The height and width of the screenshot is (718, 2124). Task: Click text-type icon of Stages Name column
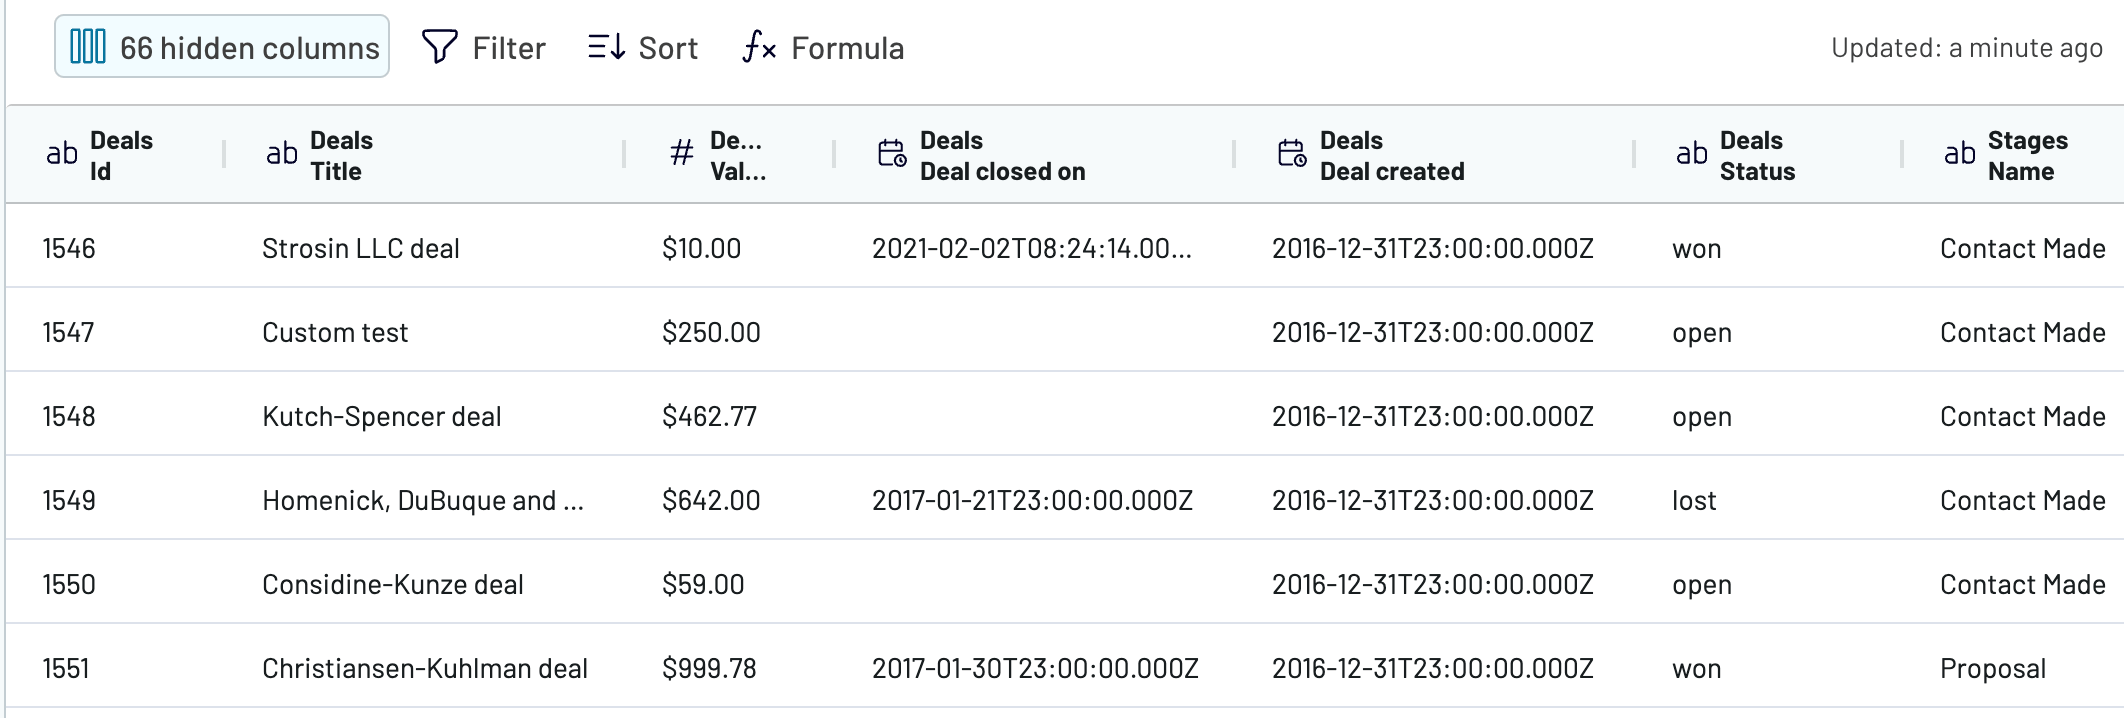[1960, 154]
